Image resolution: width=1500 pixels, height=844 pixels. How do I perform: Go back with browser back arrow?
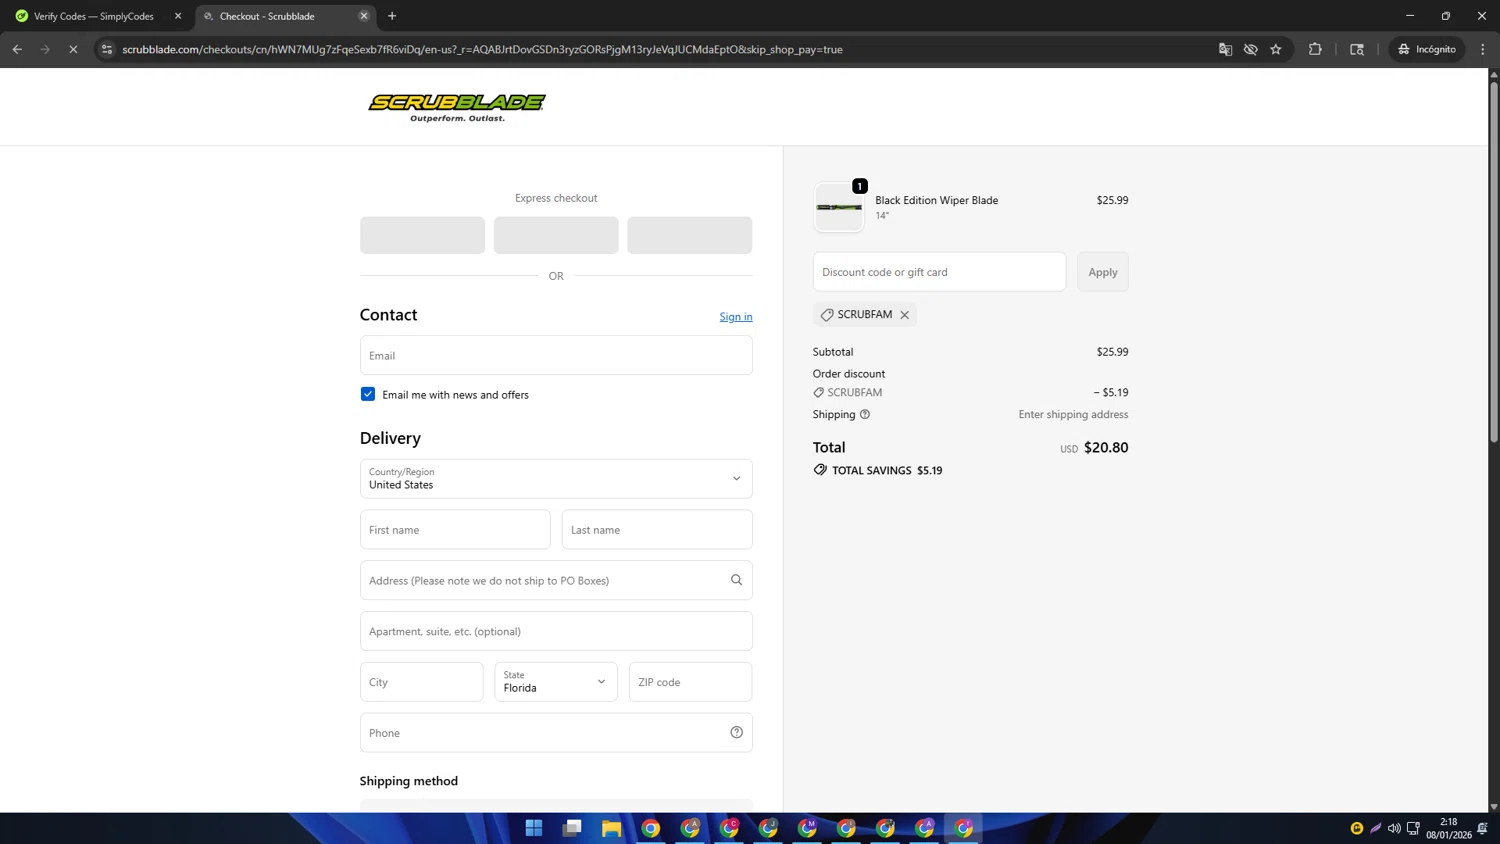(x=17, y=49)
